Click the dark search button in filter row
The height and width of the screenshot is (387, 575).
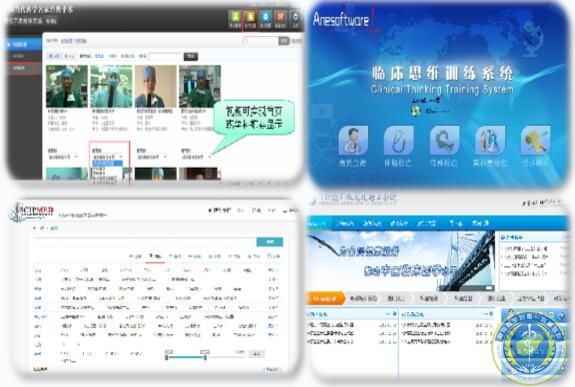191,56
